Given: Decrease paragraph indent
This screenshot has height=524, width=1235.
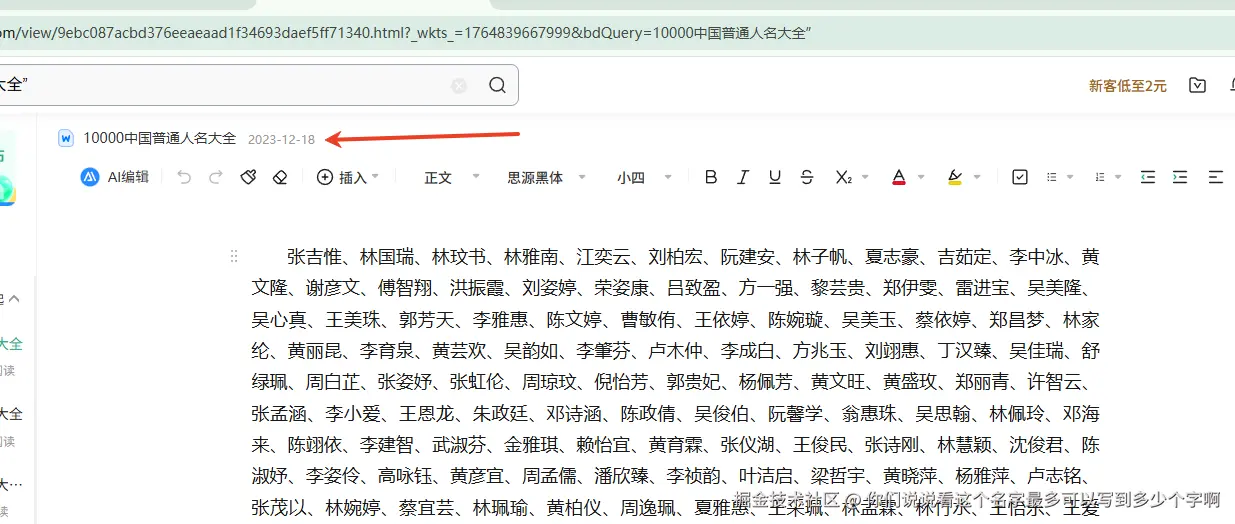Looking at the screenshot, I should coord(1148,177).
